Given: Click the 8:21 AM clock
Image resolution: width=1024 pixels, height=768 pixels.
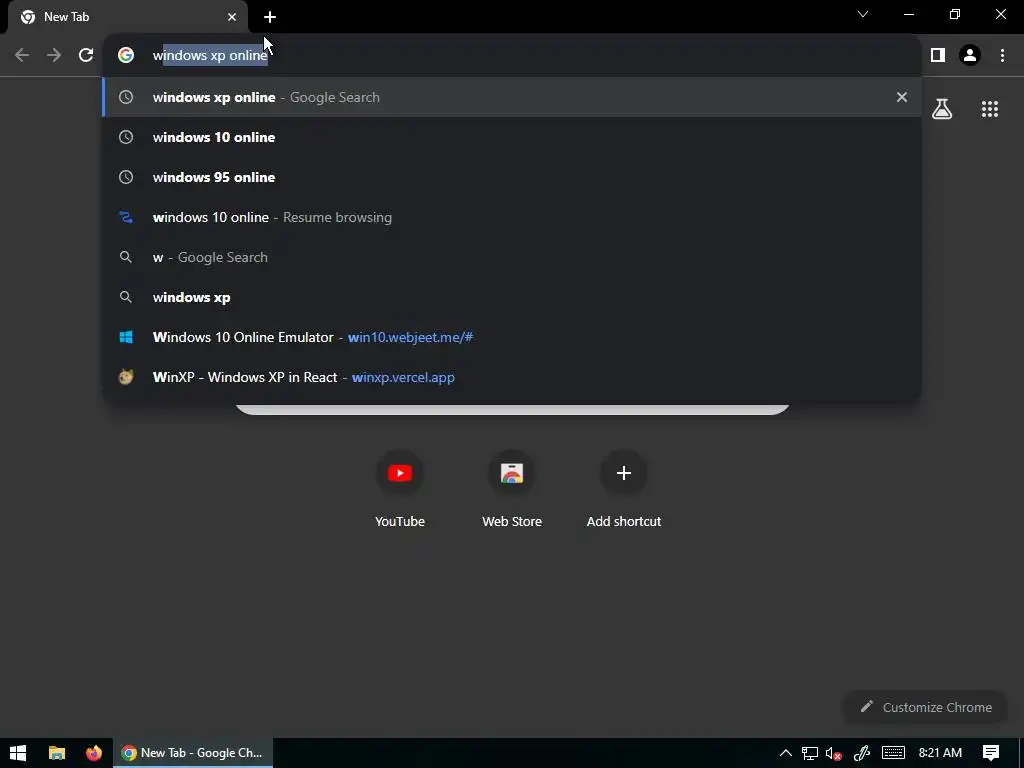Looking at the screenshot, I should click(940, 753).
